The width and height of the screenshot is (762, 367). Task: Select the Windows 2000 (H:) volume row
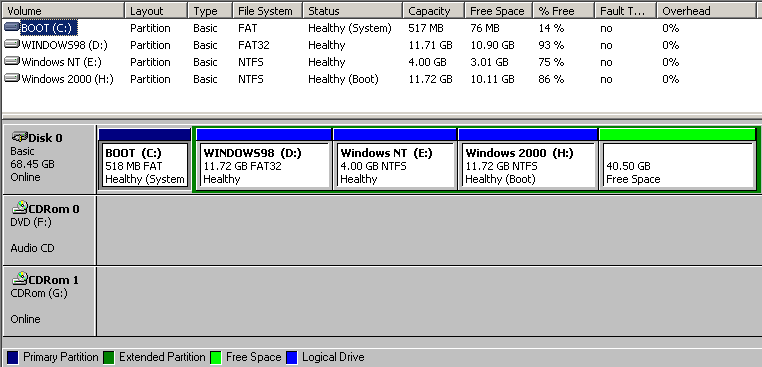click(381, 79)
